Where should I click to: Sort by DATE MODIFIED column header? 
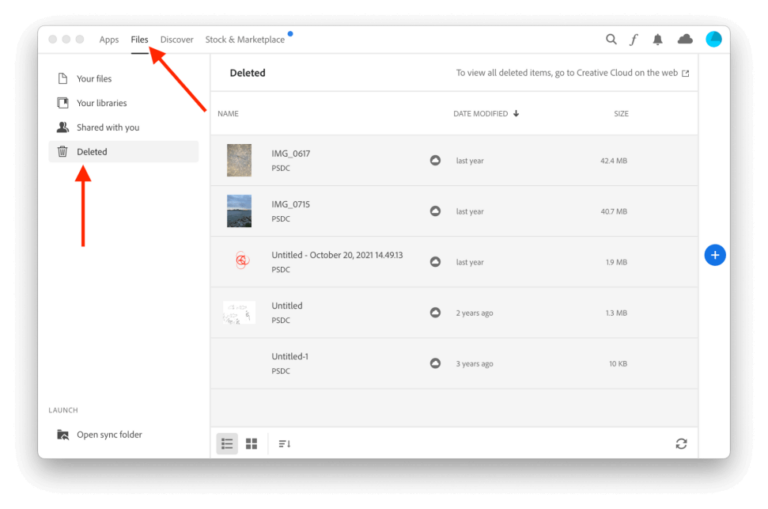tap(480, 114)
